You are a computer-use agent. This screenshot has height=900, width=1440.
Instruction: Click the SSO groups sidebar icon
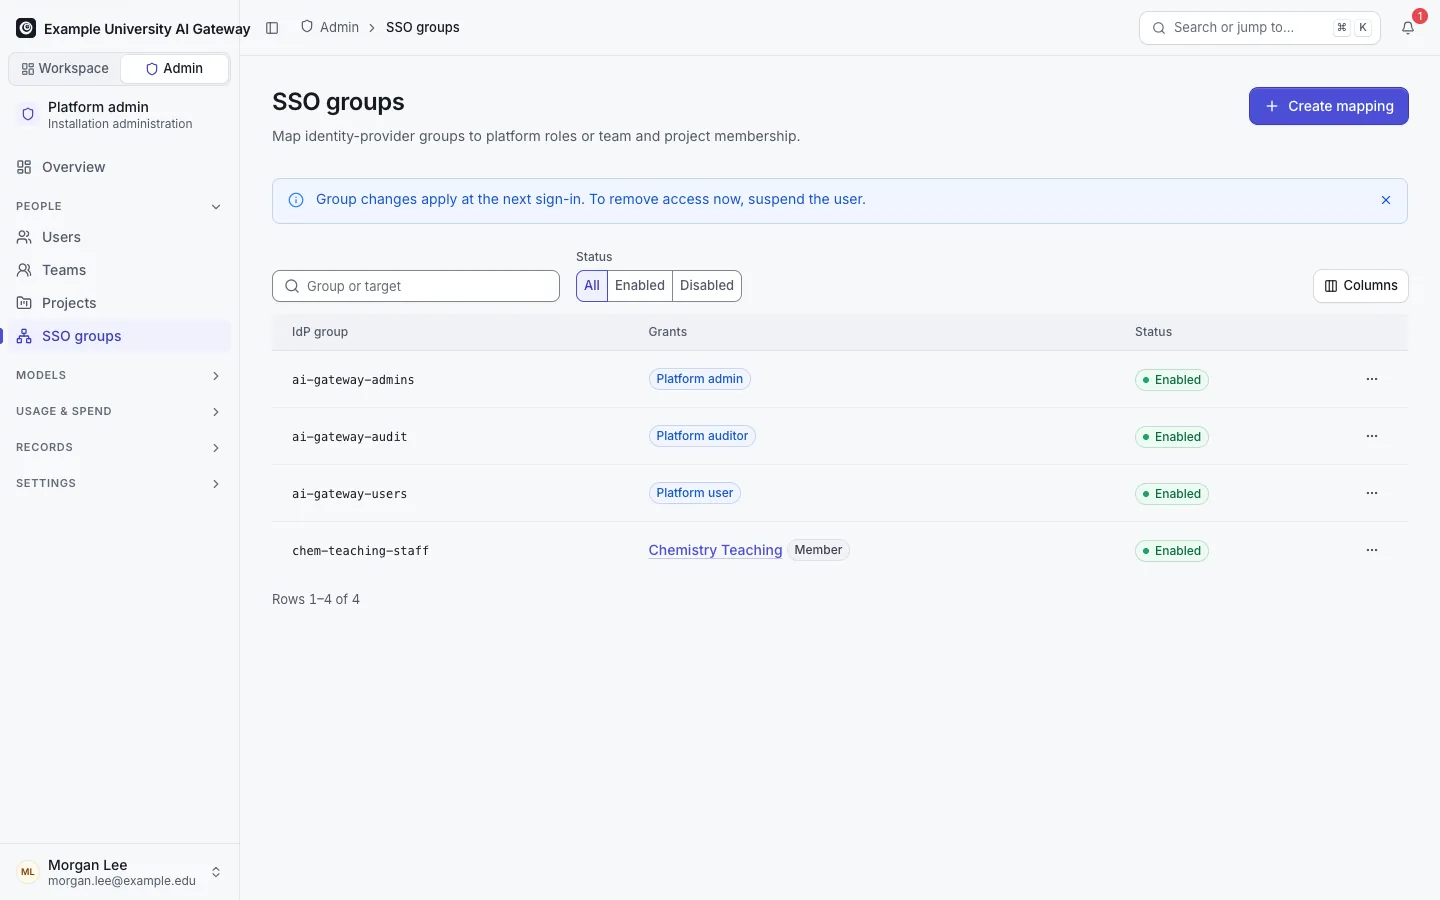(x=24, y=336)
